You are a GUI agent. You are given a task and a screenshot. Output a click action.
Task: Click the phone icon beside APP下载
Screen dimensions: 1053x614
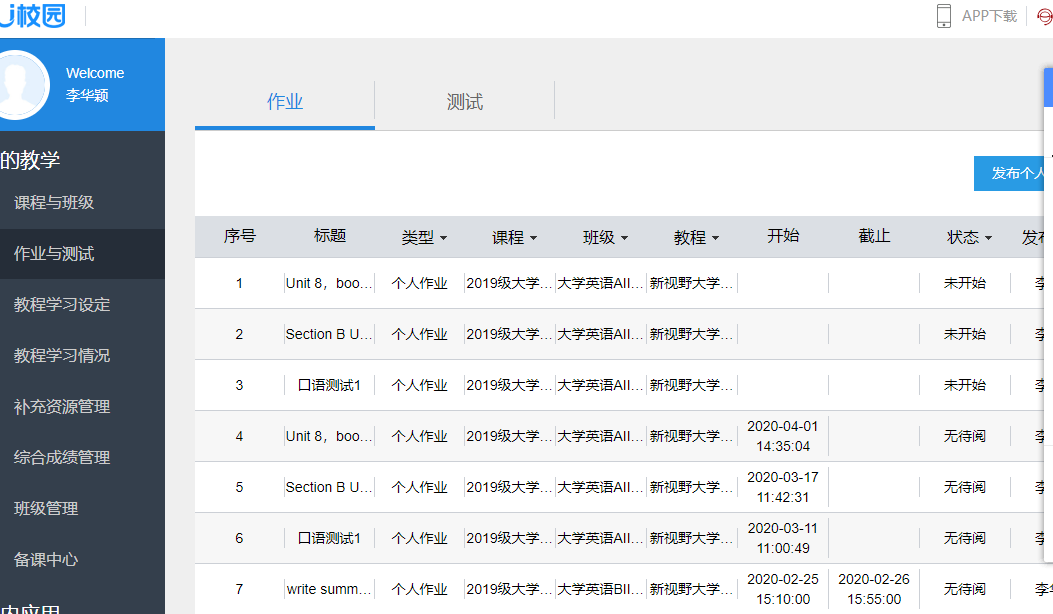[x=943, y=16]
